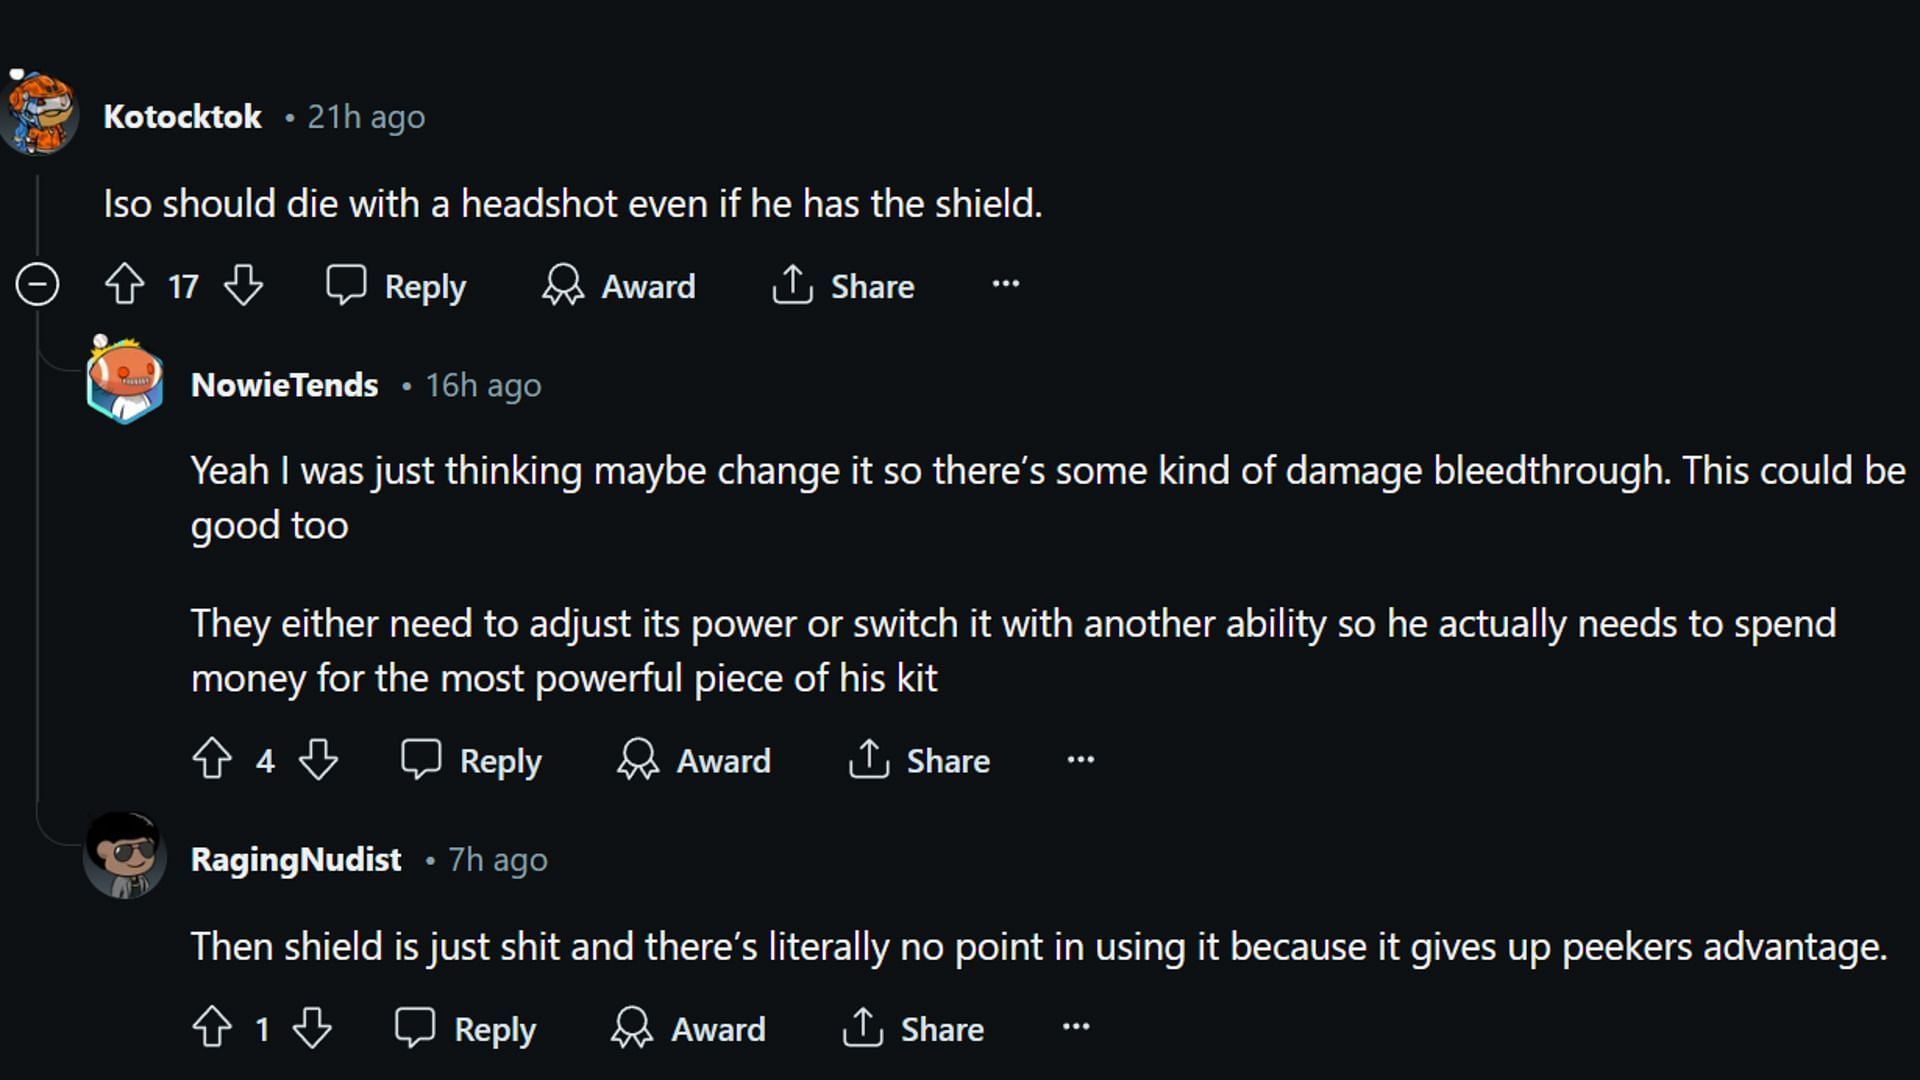Click the collapse toggle on Kotocktok's thread

click(40, 286)
